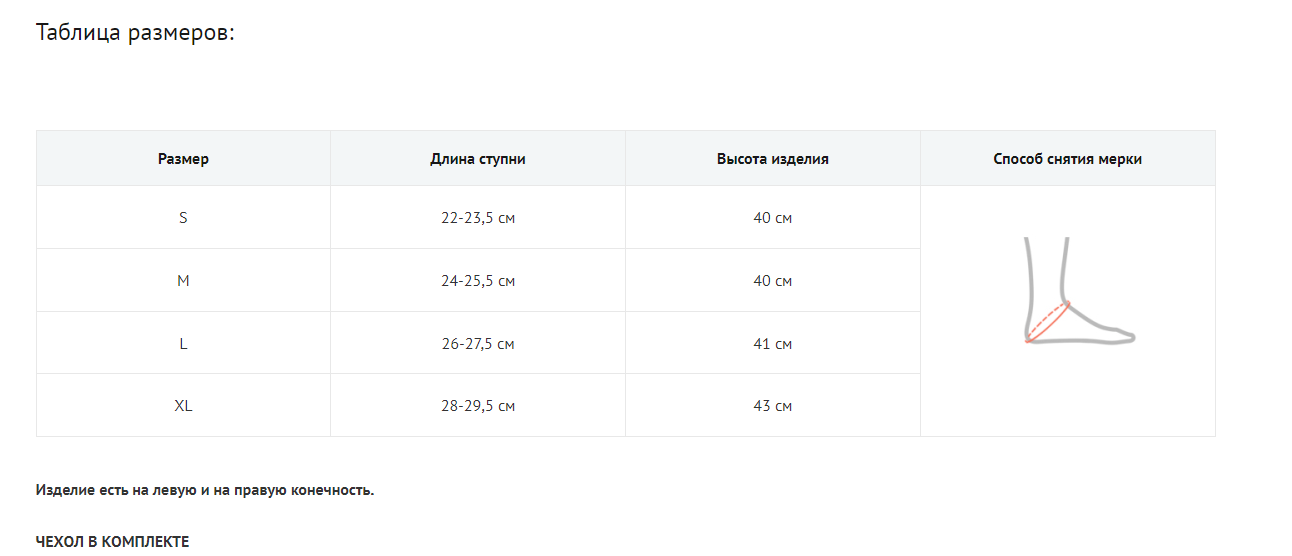1292x556 pixels.
Task: Select the "43 см" height cell
Action: coord(772,406)
